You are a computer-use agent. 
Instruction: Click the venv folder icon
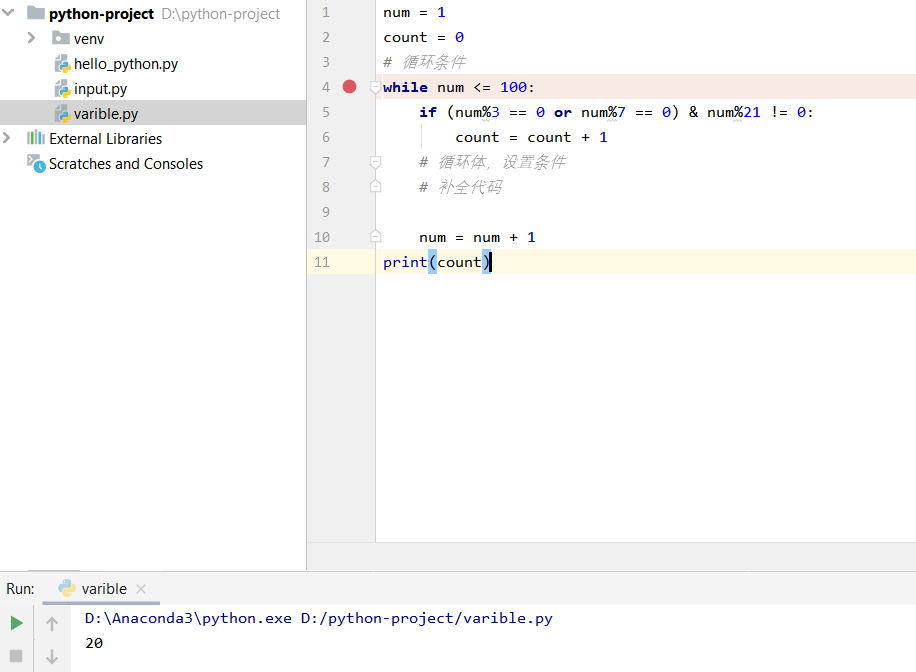(61, 38)
